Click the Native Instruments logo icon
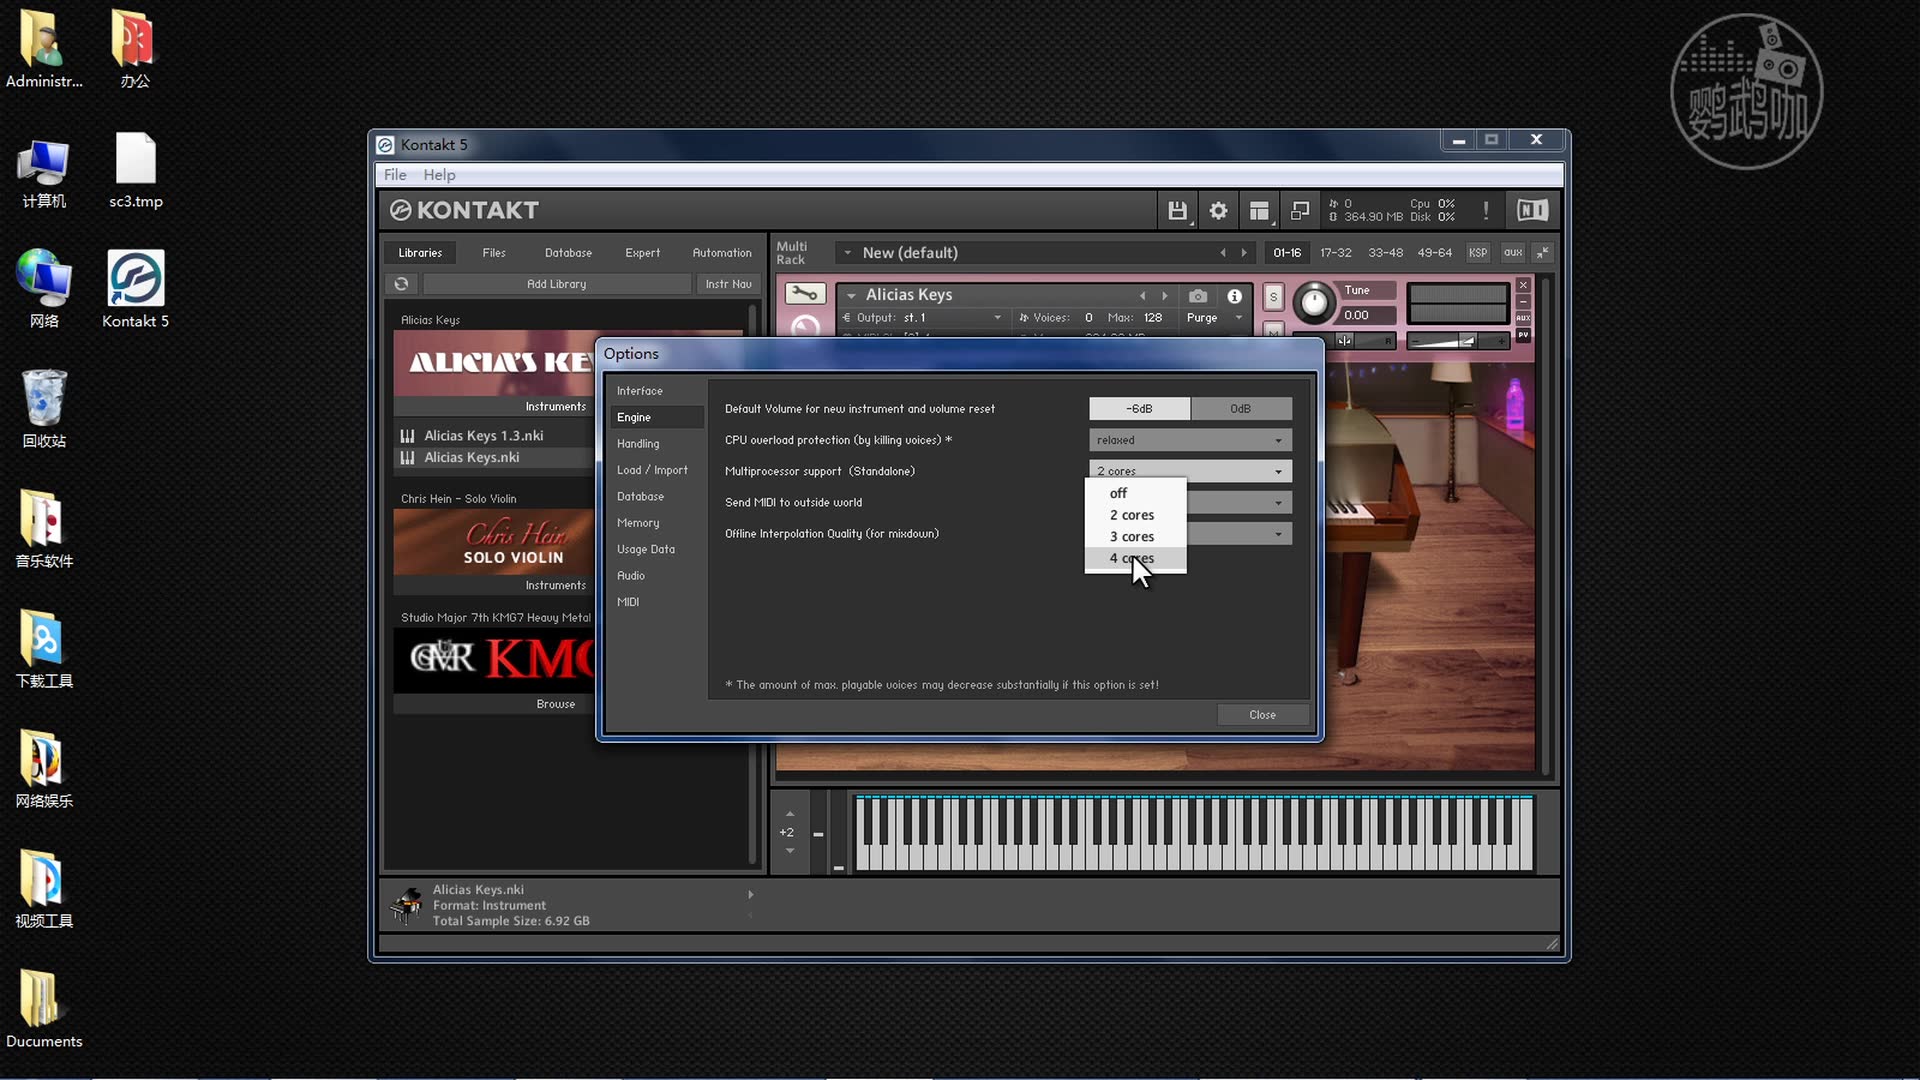This screenshot has width=1920, height=1080. [1531, 210]
